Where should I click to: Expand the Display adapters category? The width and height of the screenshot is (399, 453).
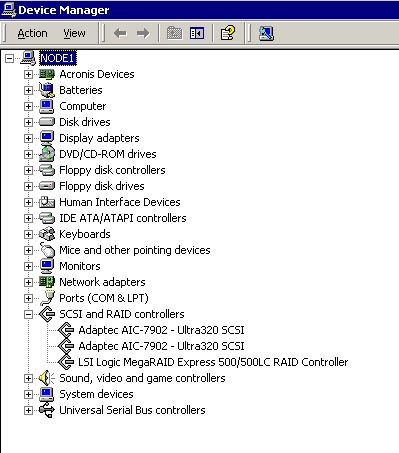coord(28,138)
